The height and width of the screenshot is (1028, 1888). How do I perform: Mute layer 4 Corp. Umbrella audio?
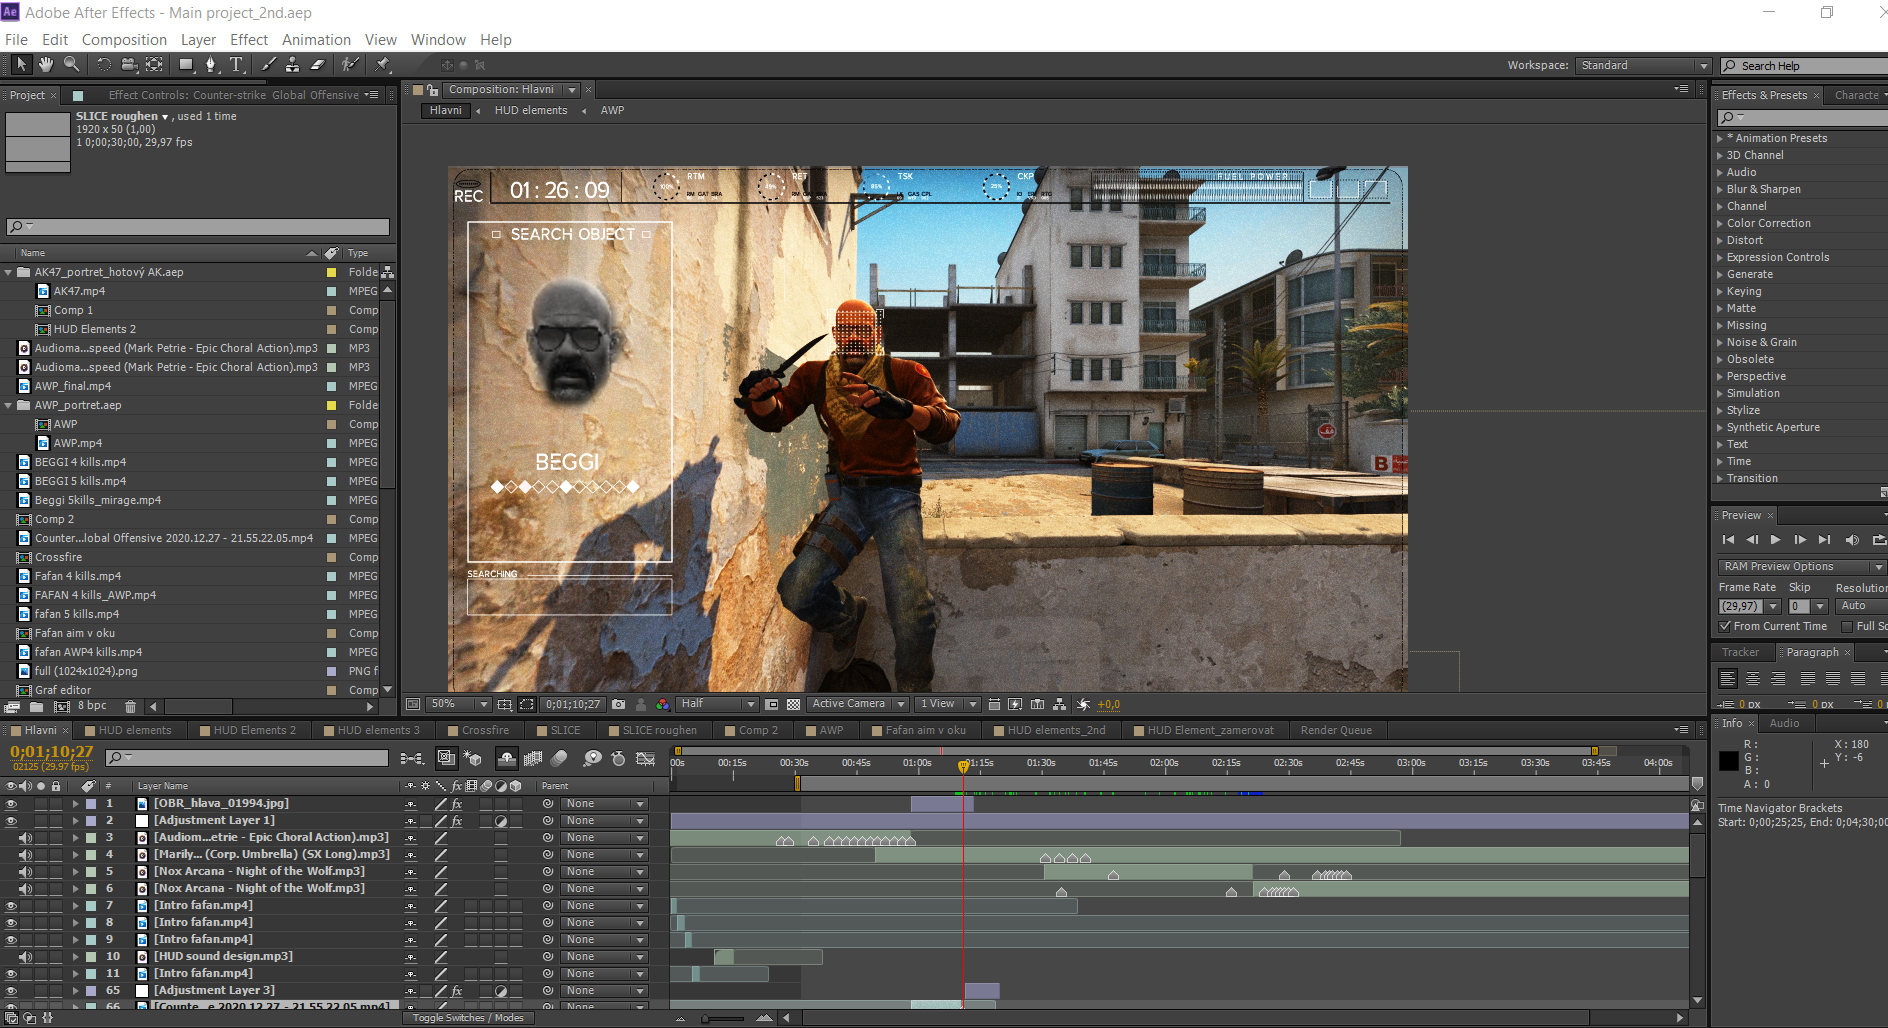[25, 855]
